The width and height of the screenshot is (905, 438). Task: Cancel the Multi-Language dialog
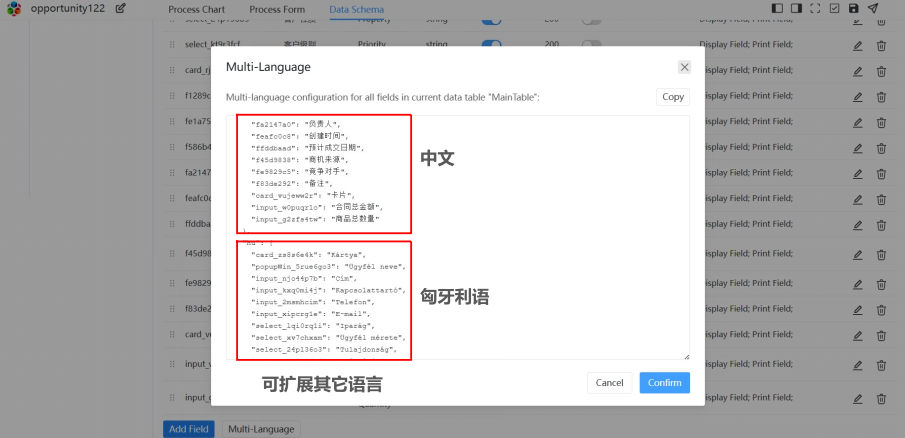609,383
